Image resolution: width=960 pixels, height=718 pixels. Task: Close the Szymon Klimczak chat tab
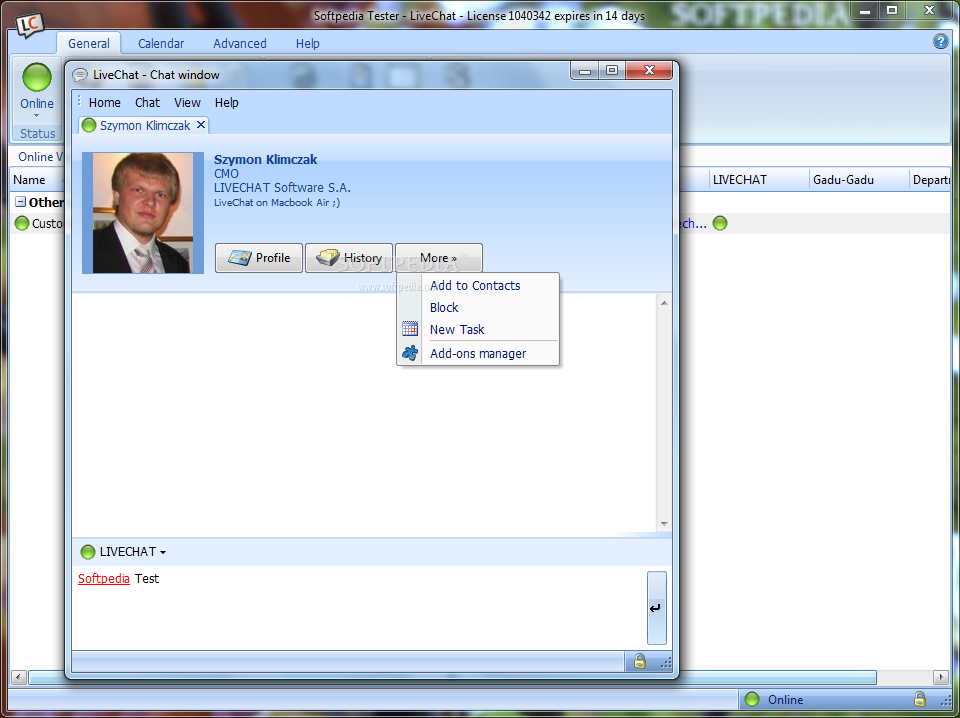(x=201, y=125)
